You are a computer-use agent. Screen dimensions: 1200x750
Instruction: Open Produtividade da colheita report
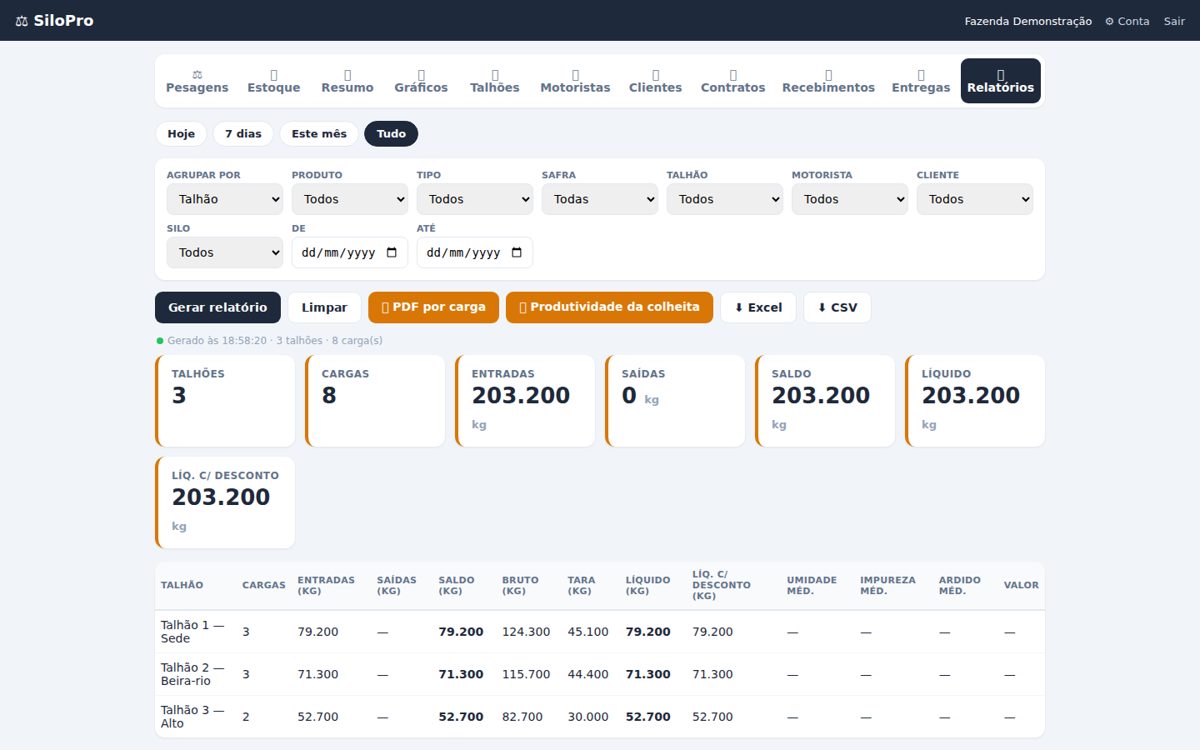(x=610, y=308)
